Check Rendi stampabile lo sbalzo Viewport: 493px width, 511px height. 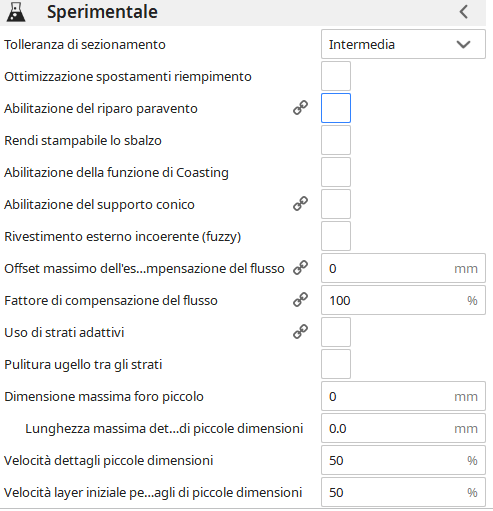point(336,140)
